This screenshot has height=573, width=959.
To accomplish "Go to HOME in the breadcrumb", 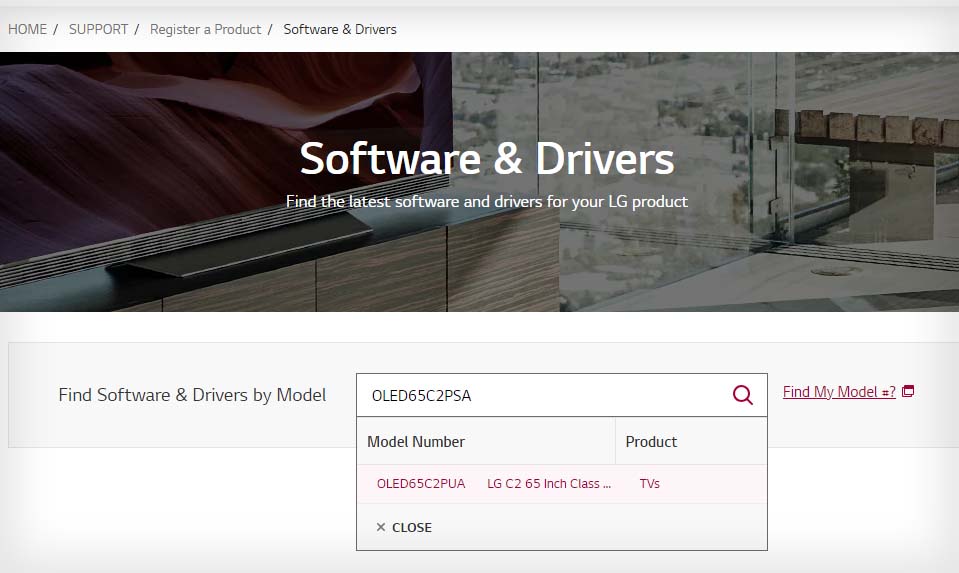I will (28, 29).
